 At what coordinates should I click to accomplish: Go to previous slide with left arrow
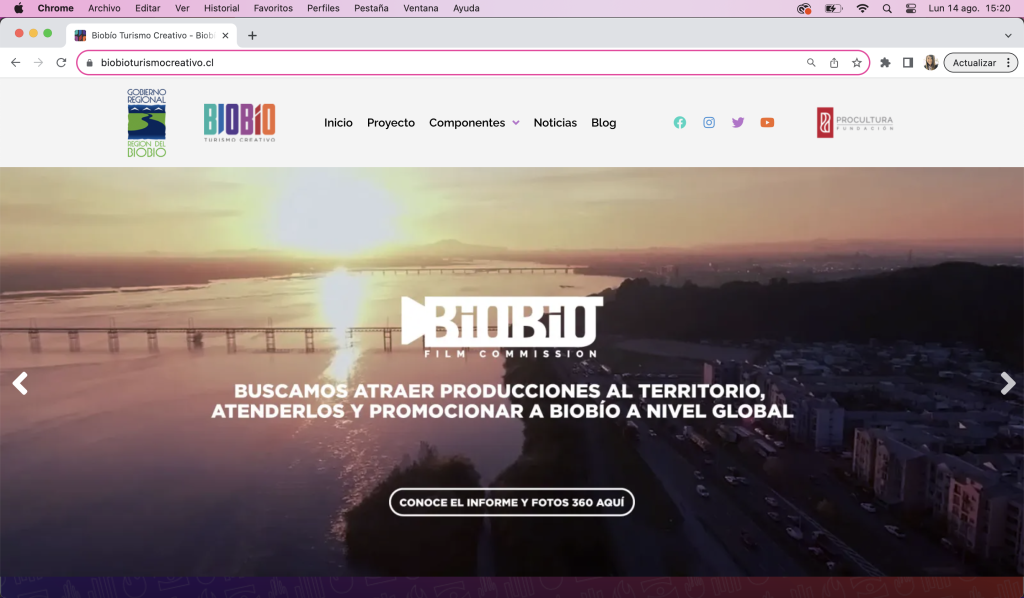pyautogui.click(x=20, y=383)
